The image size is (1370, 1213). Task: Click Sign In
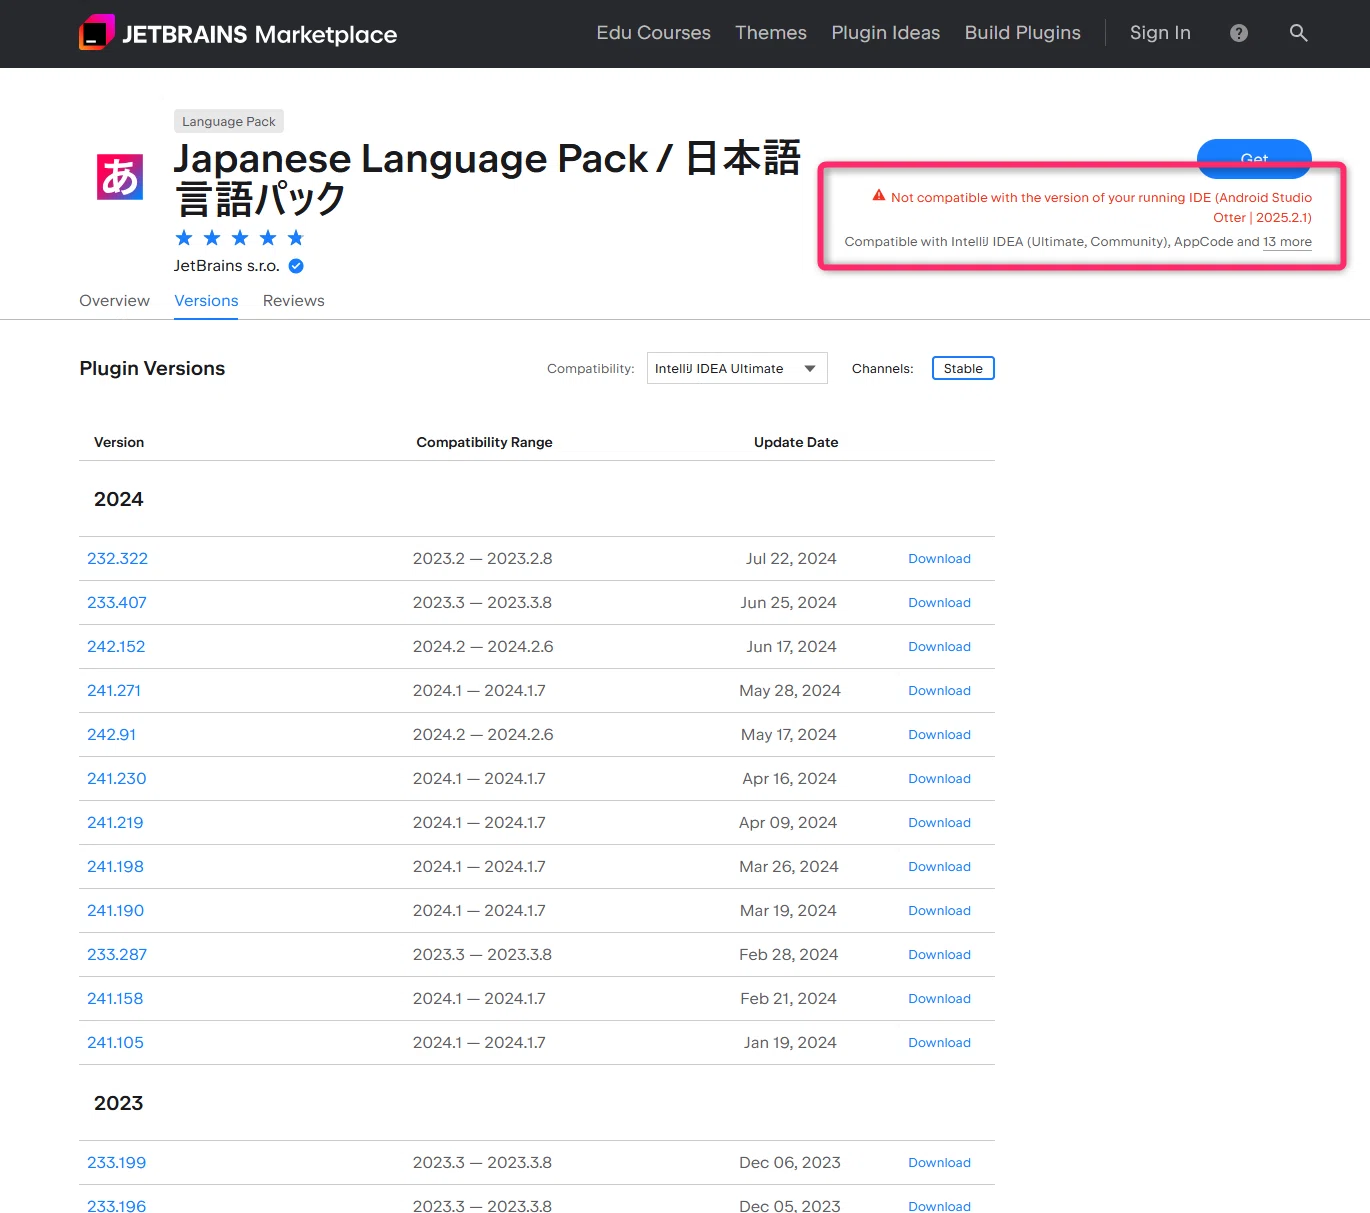click(1160, 33)
